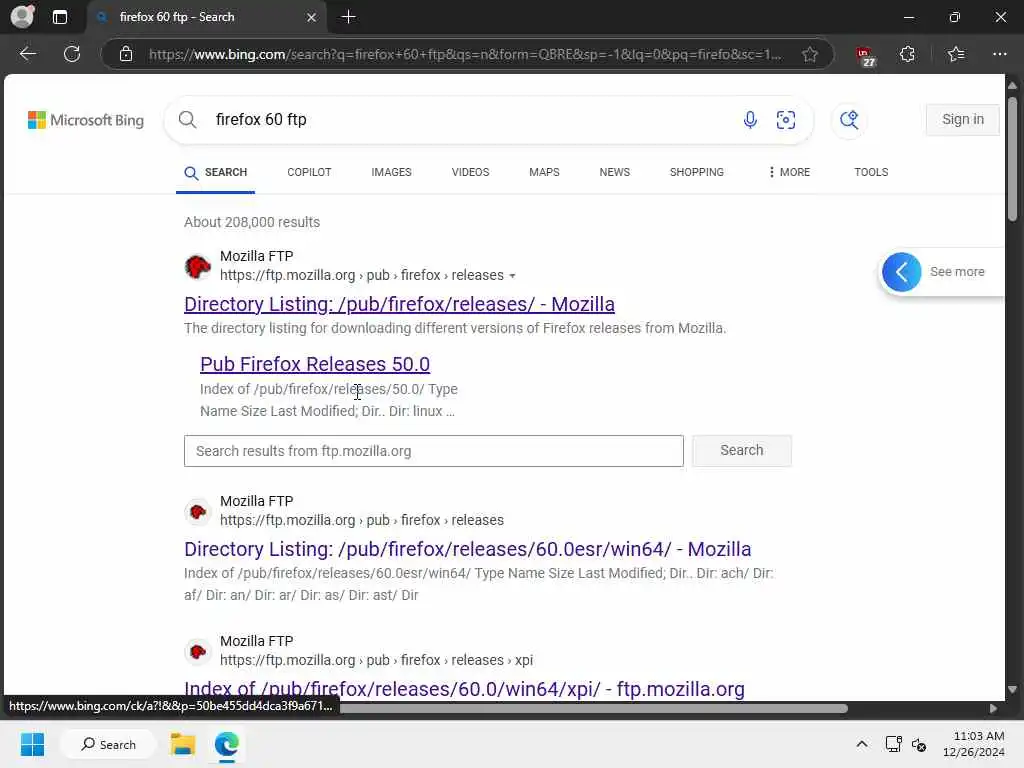Open Index of 60.0/win64/xpi link
Screen dimensions: 1024x768
click(x=464, y=689)
